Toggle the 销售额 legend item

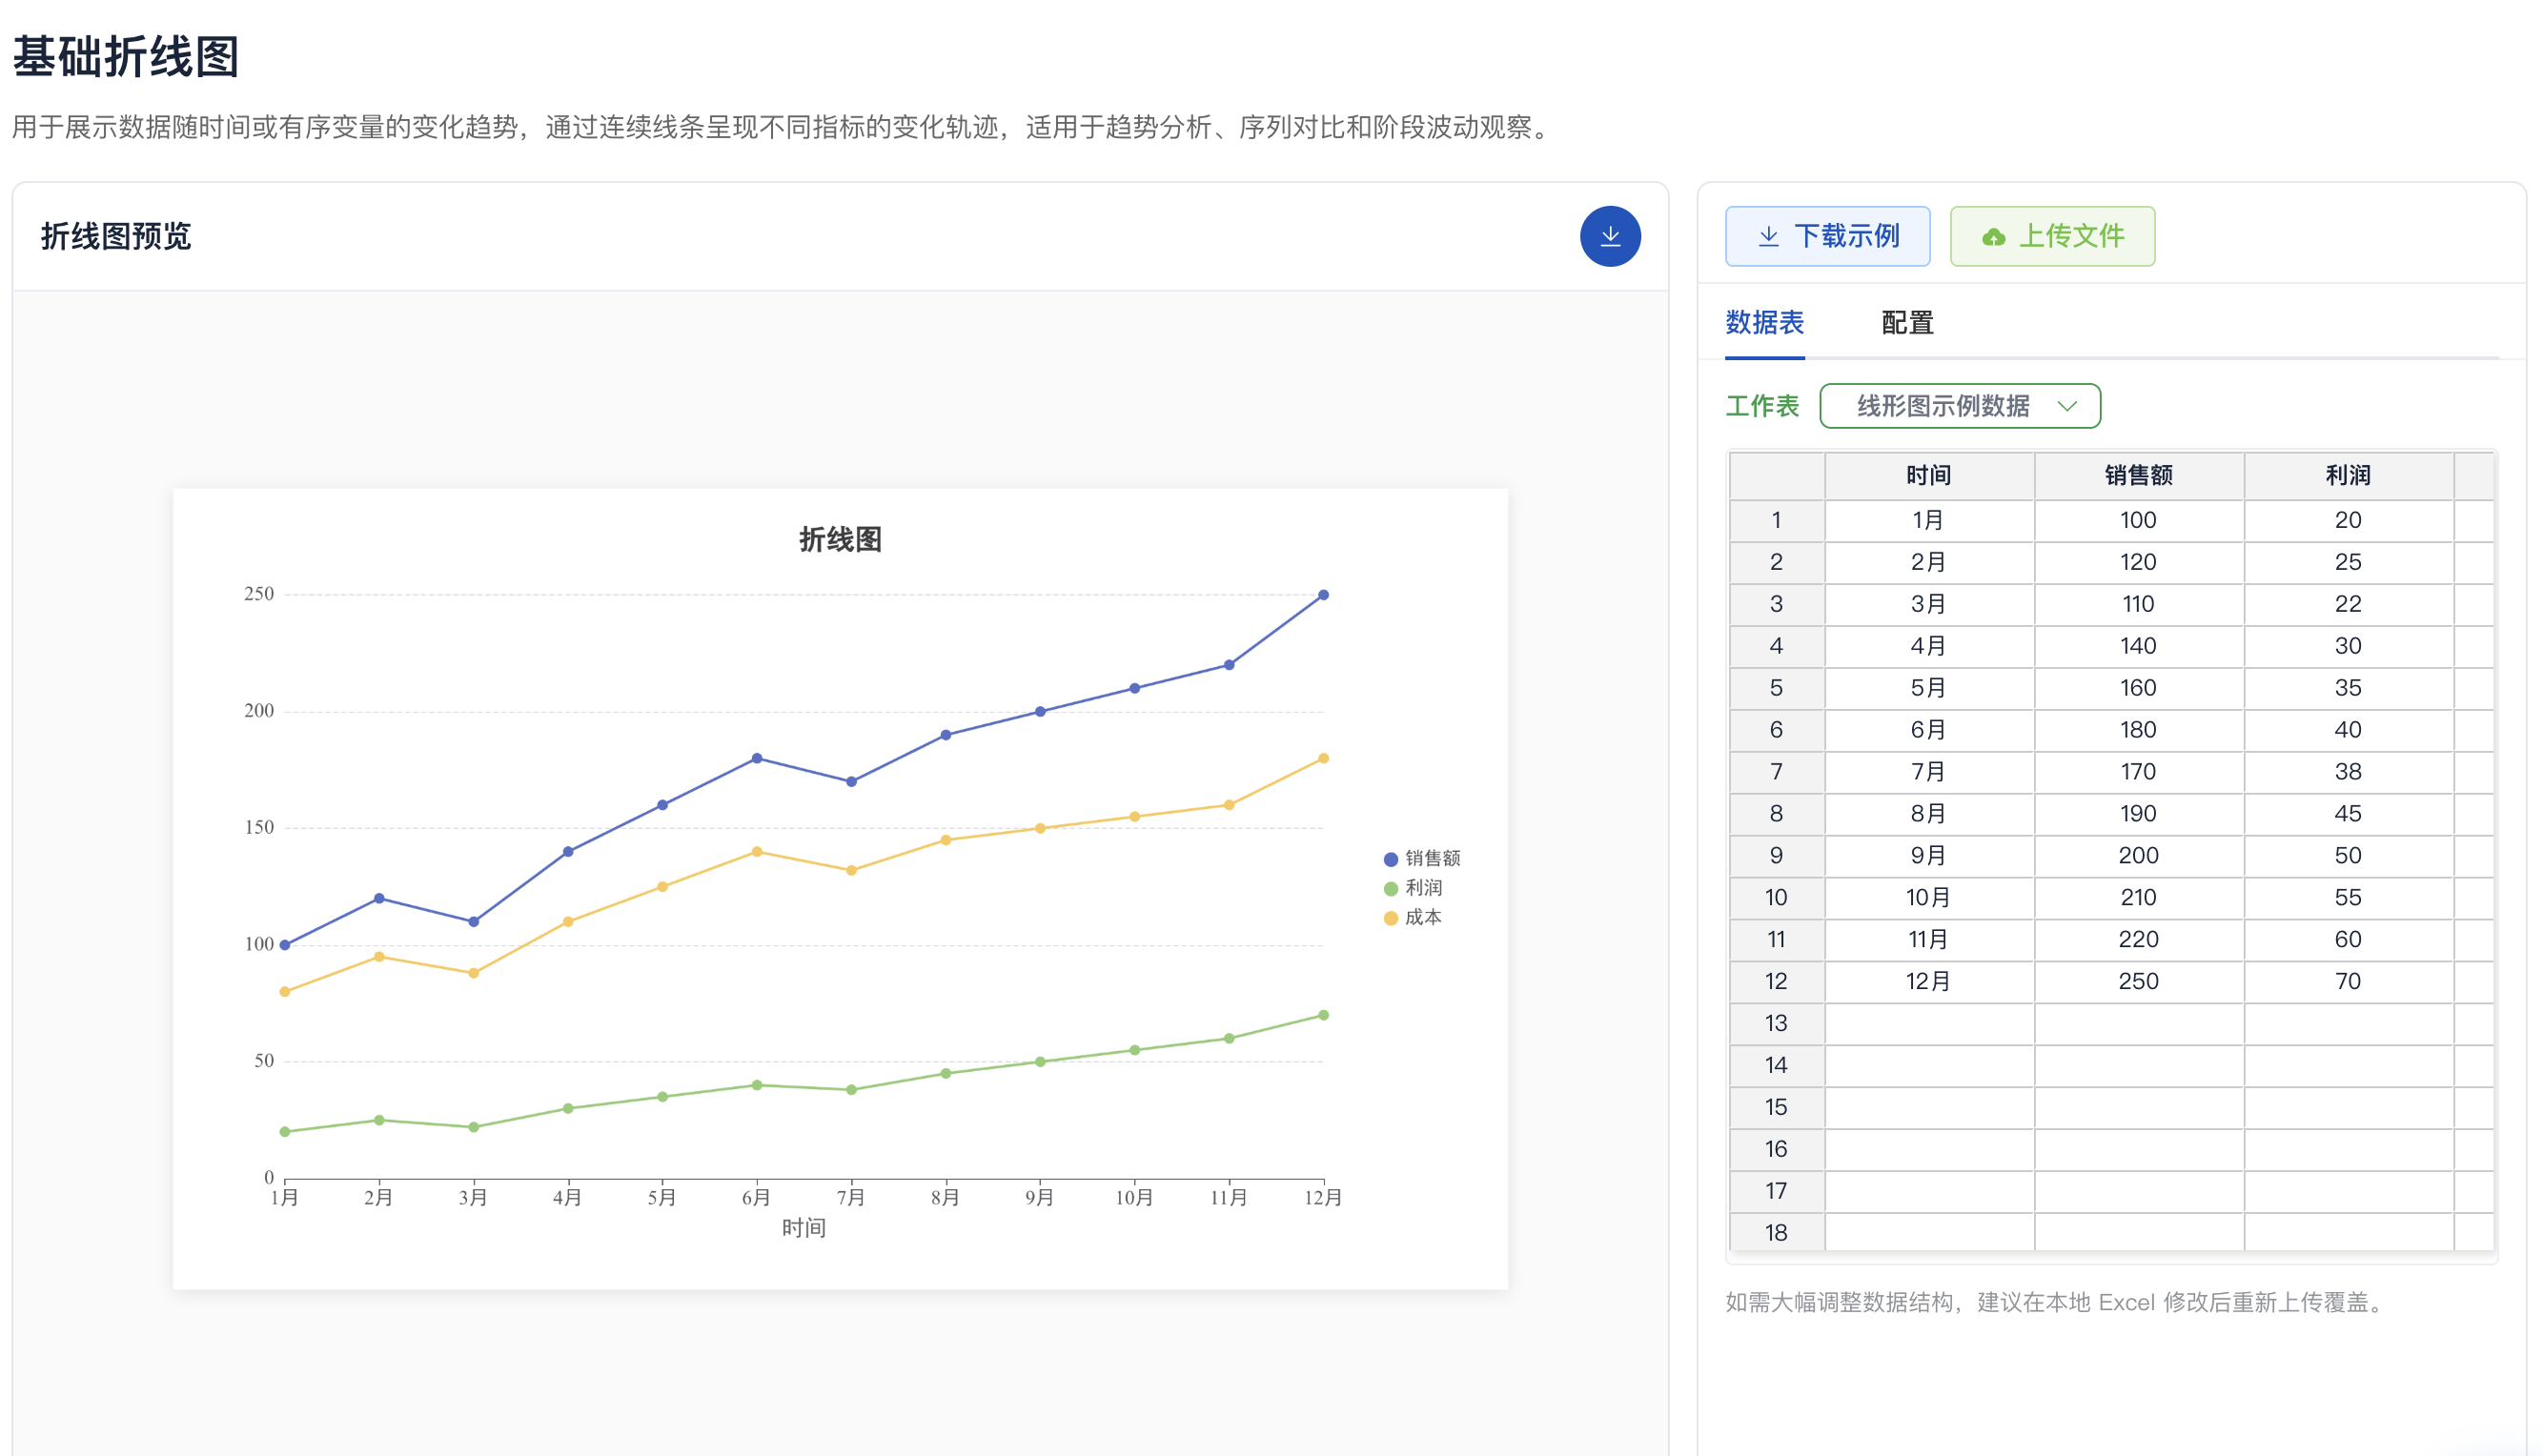(x=1421, y=858)
